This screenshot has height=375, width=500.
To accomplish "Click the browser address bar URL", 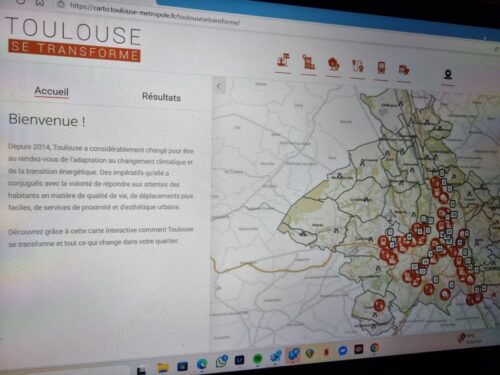I will point(155,13).
